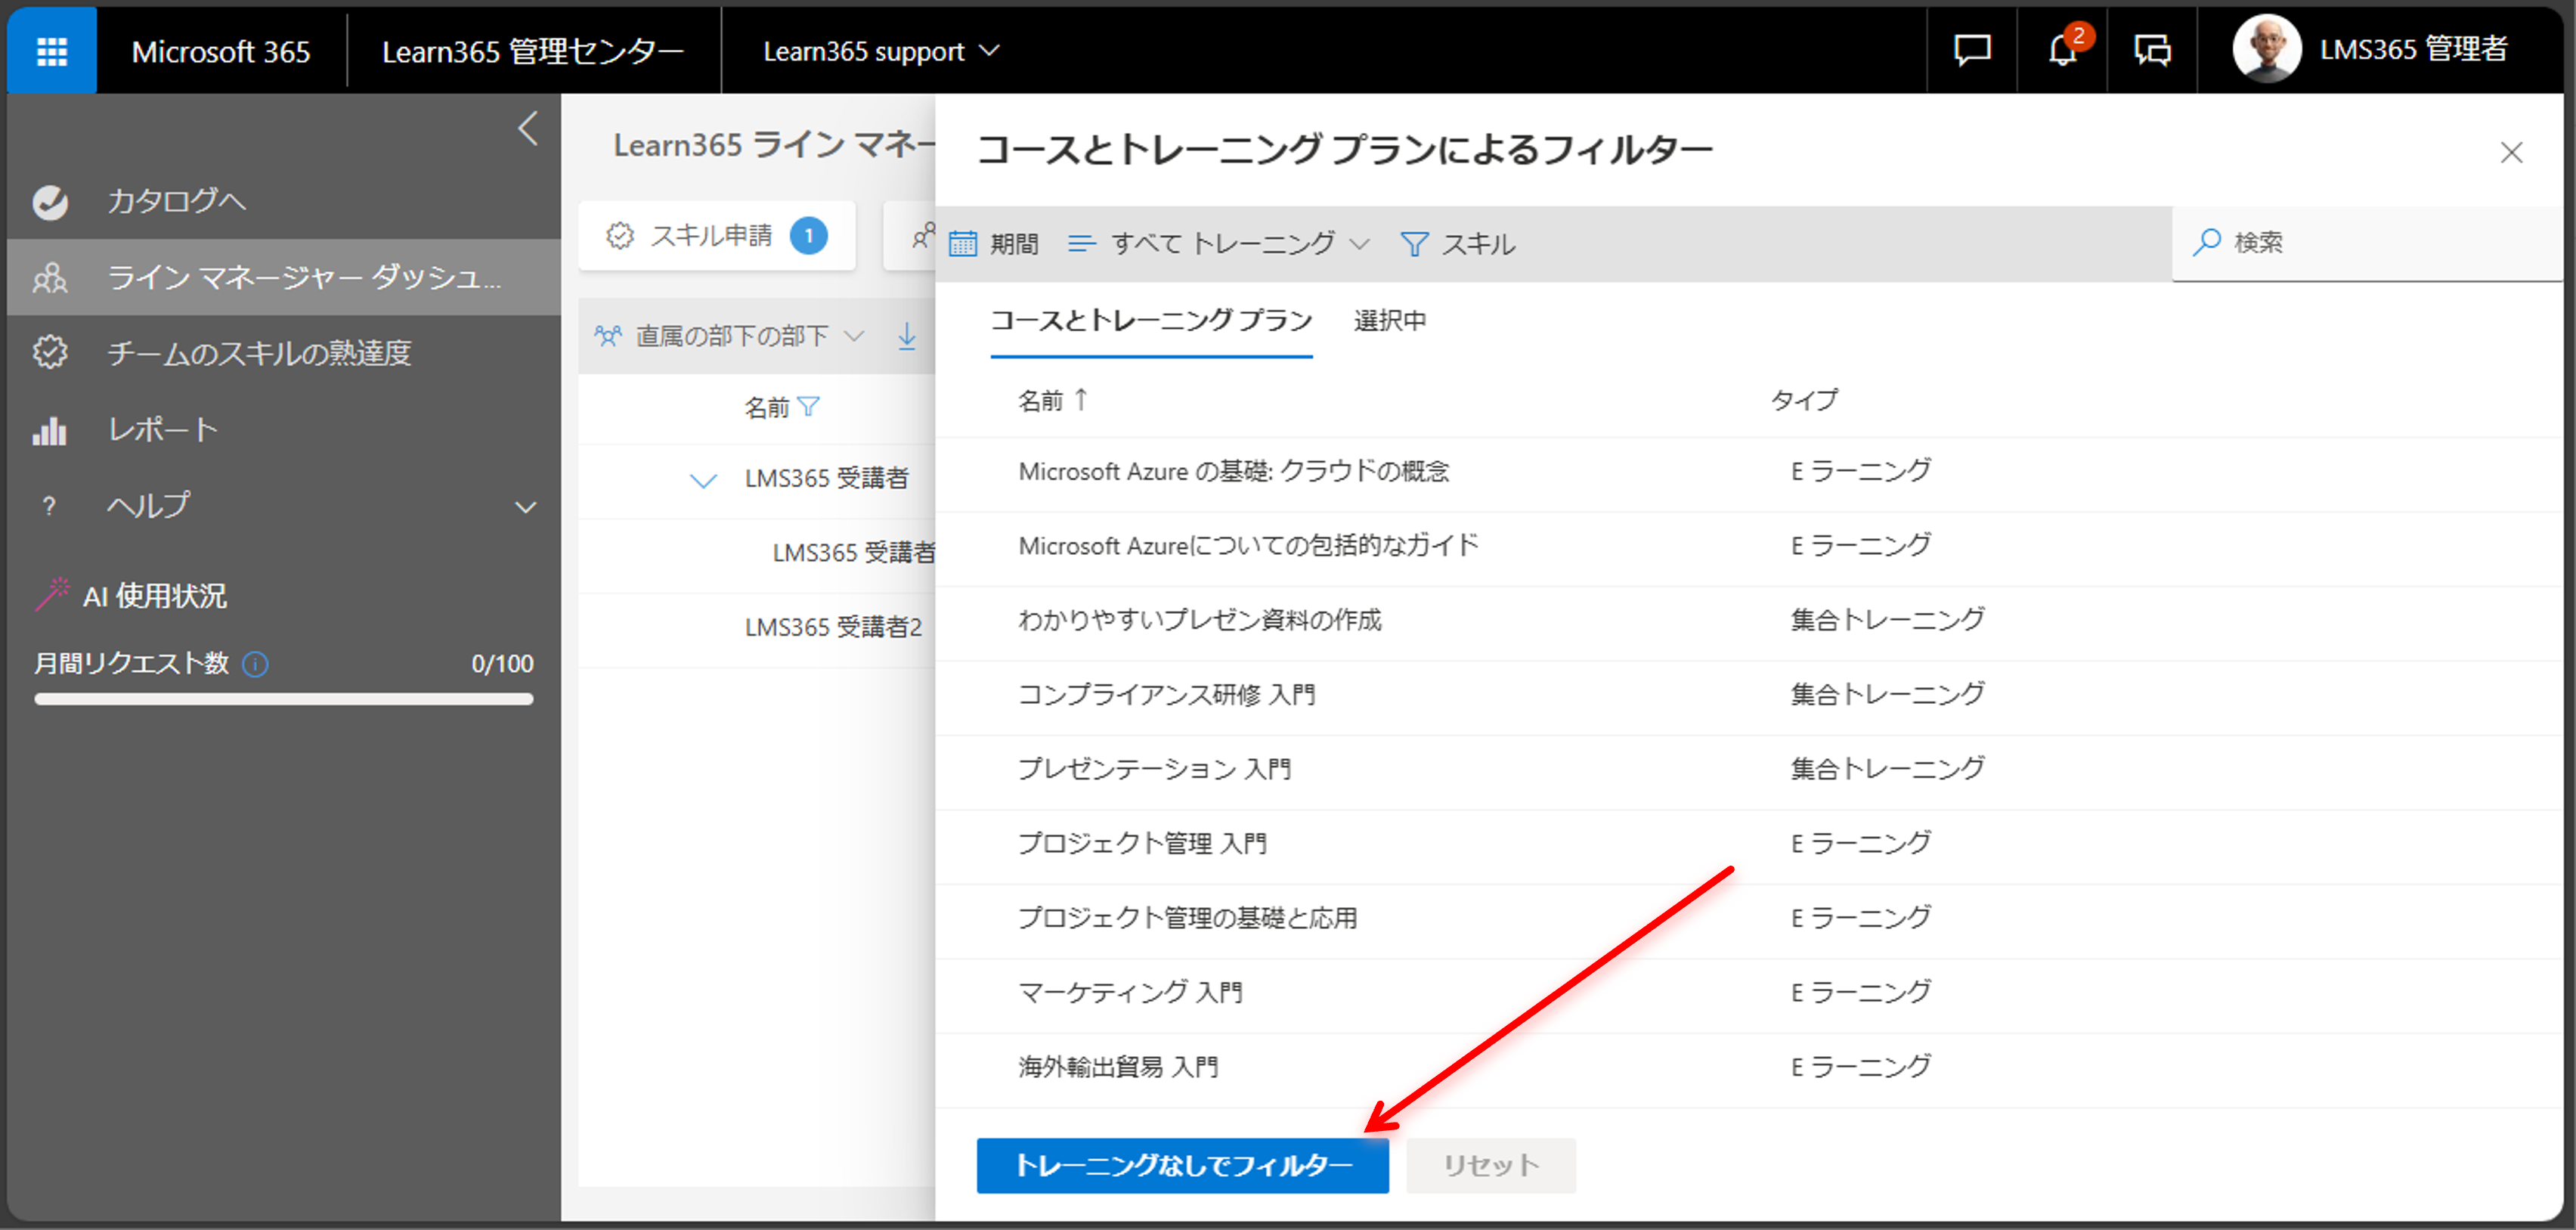Click the スキル funnel filter icon
The height and width of the screenshot is (1230, 2576).
(1414, 244)
